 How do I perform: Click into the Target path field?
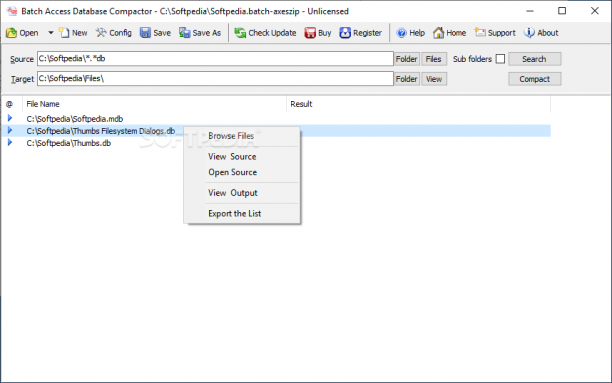coord(215,78)
